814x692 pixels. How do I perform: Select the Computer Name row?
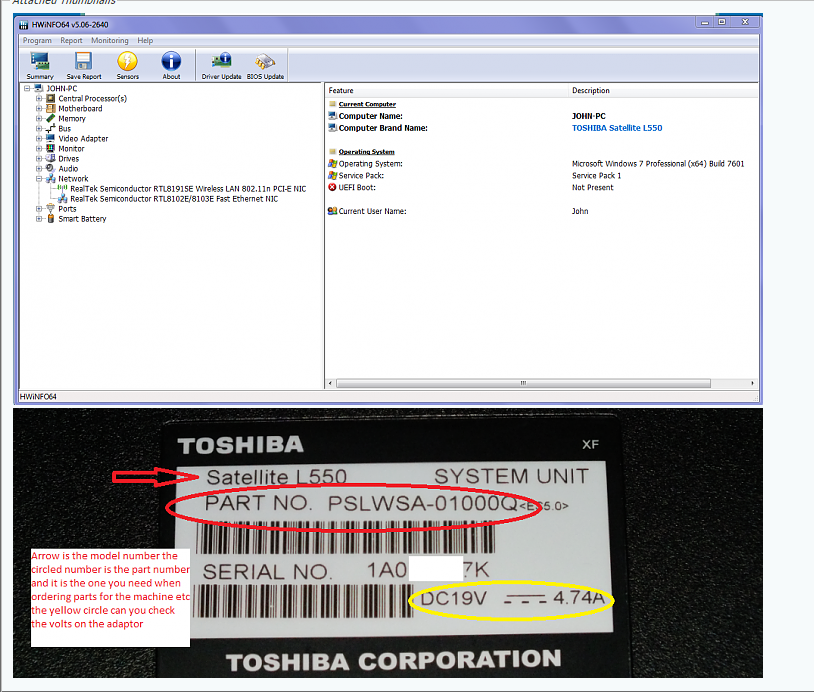(541, 116)
